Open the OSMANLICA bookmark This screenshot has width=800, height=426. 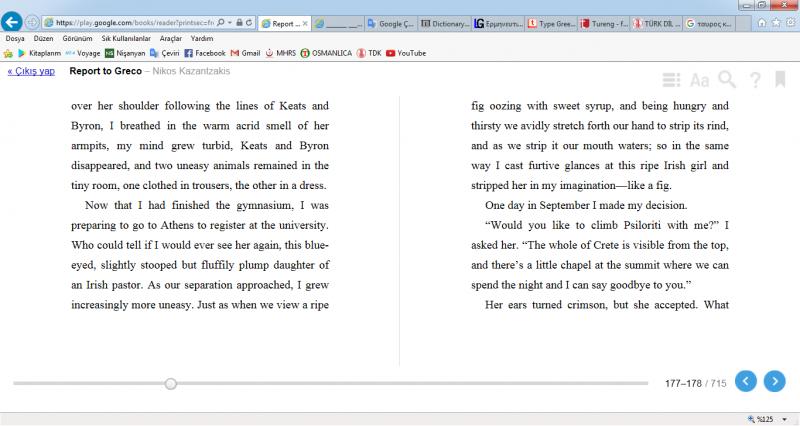[326, 53]
